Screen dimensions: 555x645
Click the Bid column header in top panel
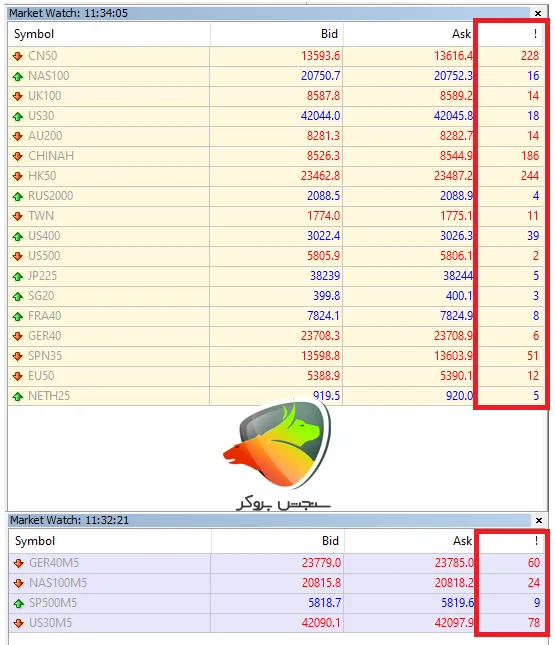pos(276,34)
